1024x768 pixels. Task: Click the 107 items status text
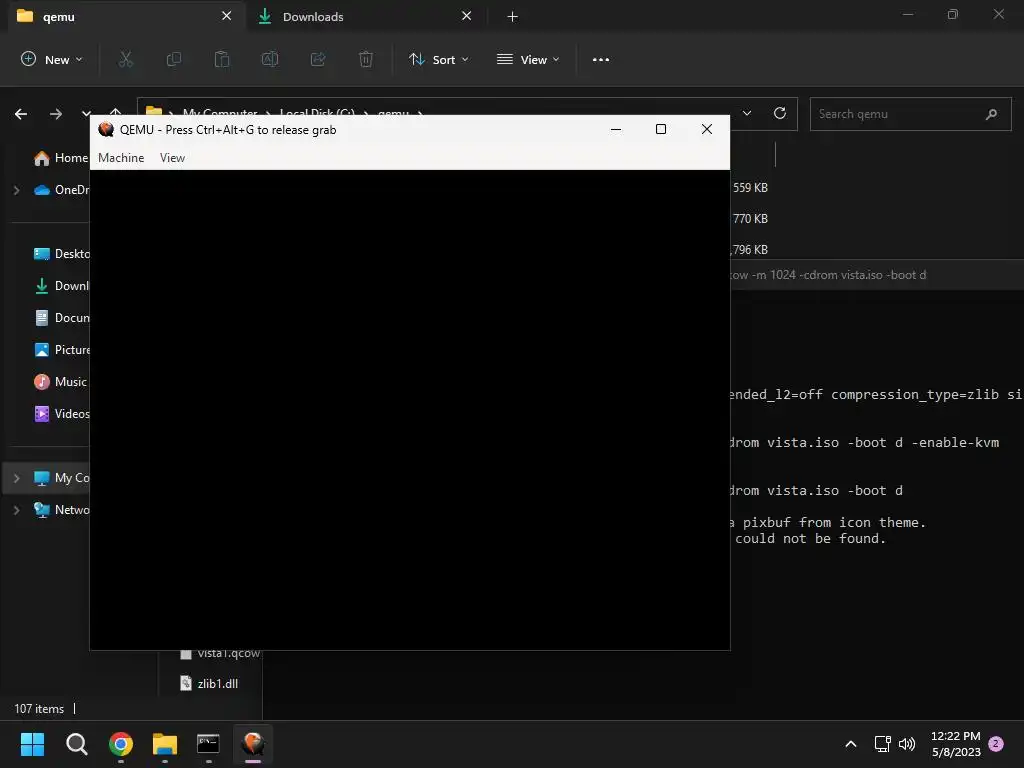tap(39, 709)
